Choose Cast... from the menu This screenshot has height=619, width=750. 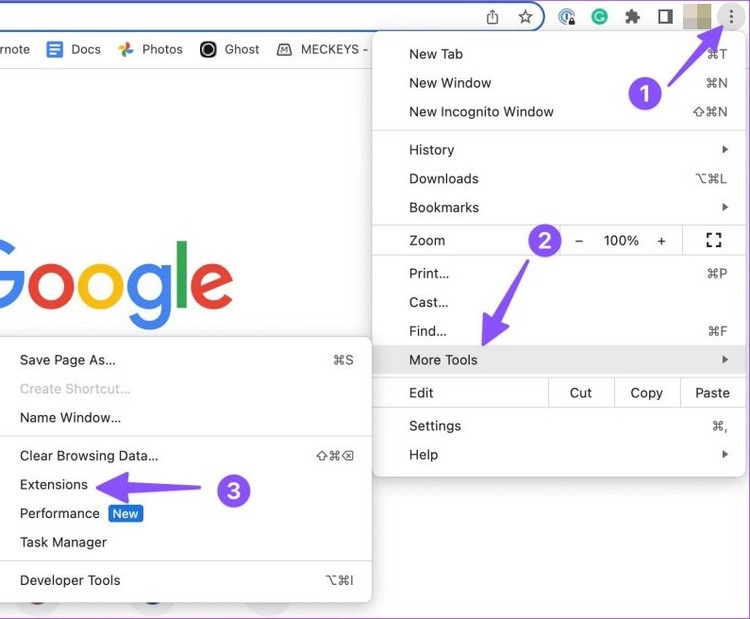[x=559, y=302]
